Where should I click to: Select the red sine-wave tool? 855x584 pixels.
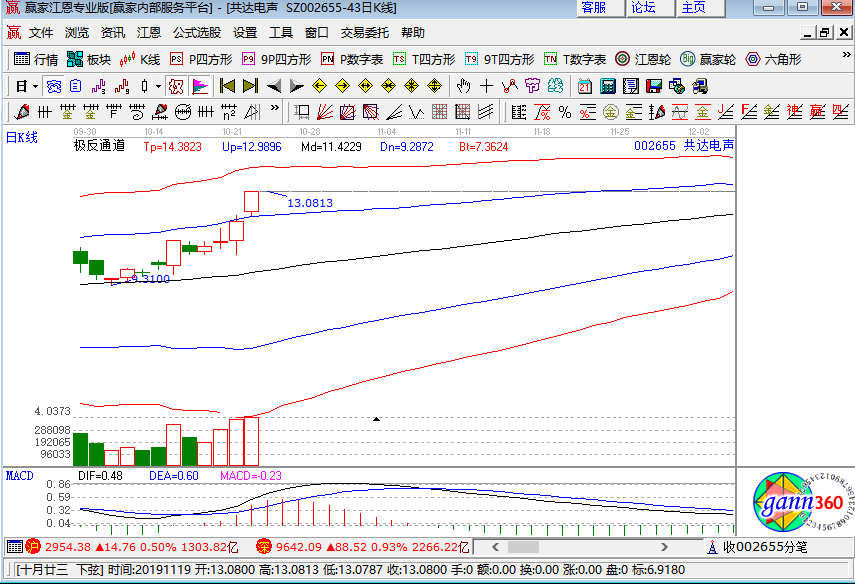tap(679, 112)
